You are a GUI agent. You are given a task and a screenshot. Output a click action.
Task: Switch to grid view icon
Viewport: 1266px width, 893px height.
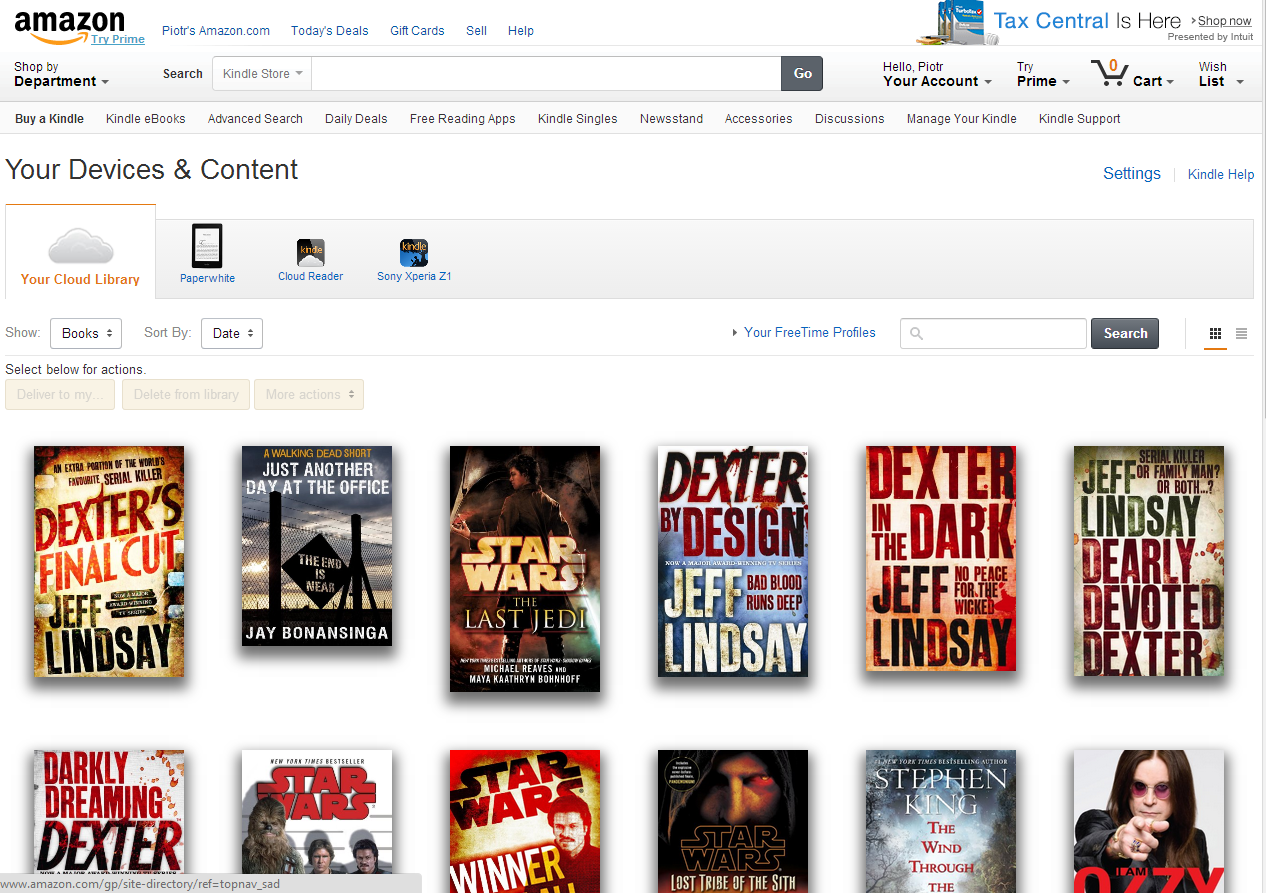[x=1215, y=334]
